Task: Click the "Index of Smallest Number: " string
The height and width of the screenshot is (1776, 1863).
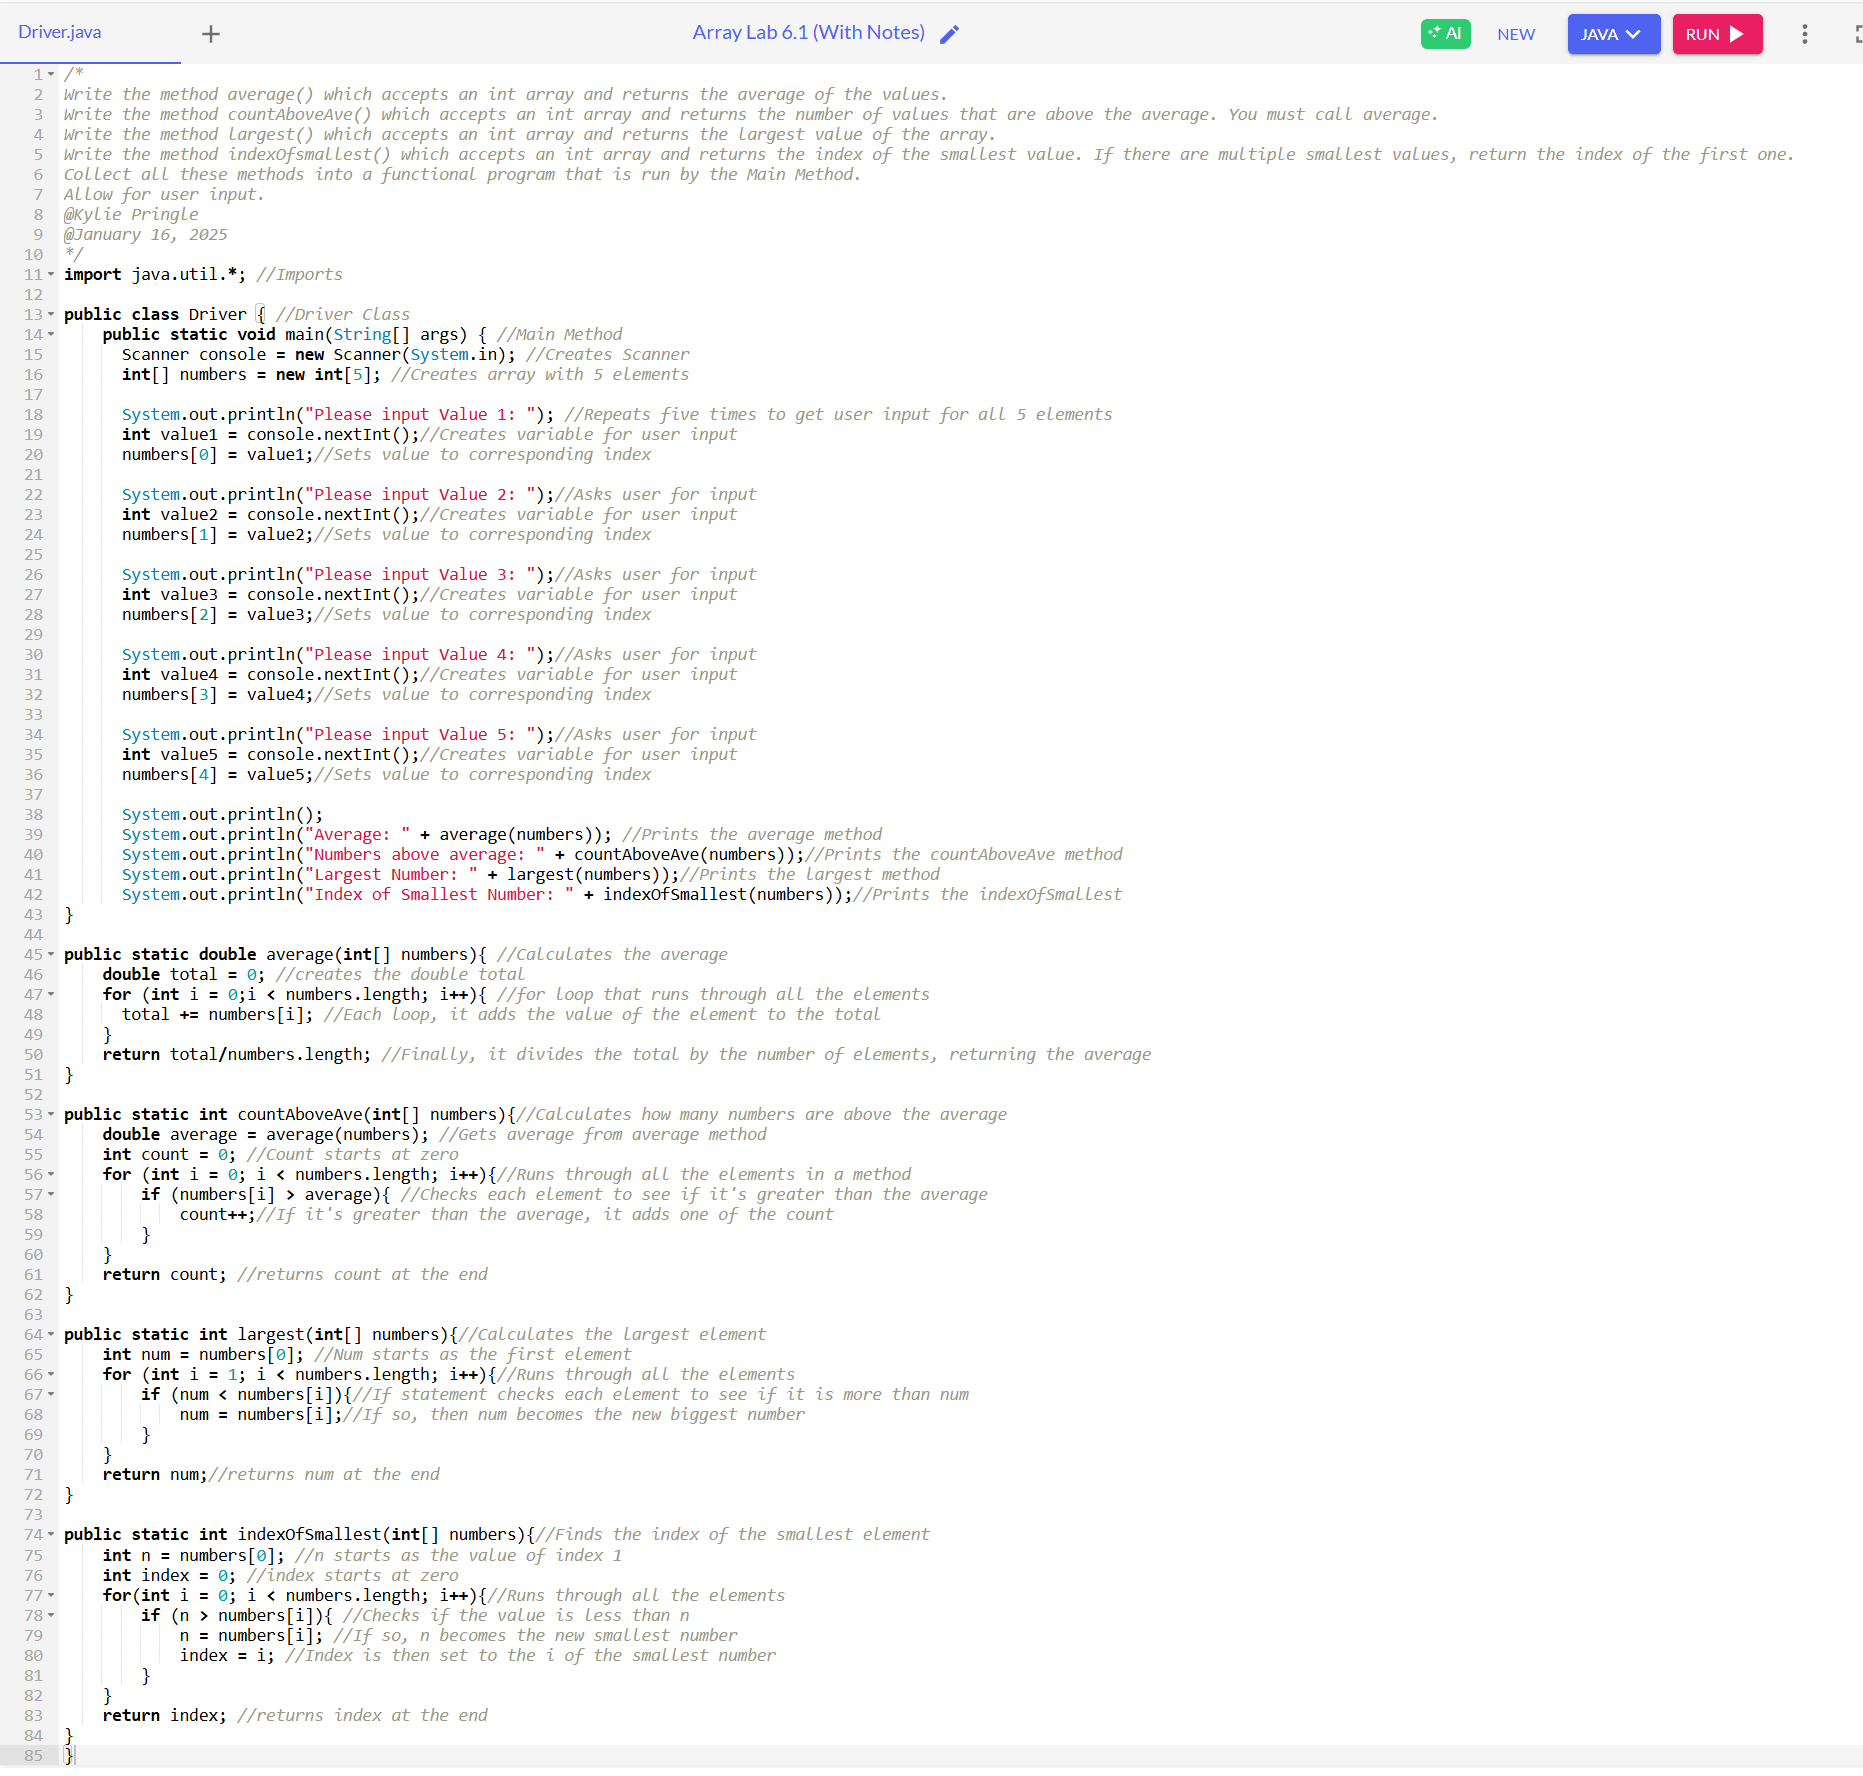Action: [439, 894]
